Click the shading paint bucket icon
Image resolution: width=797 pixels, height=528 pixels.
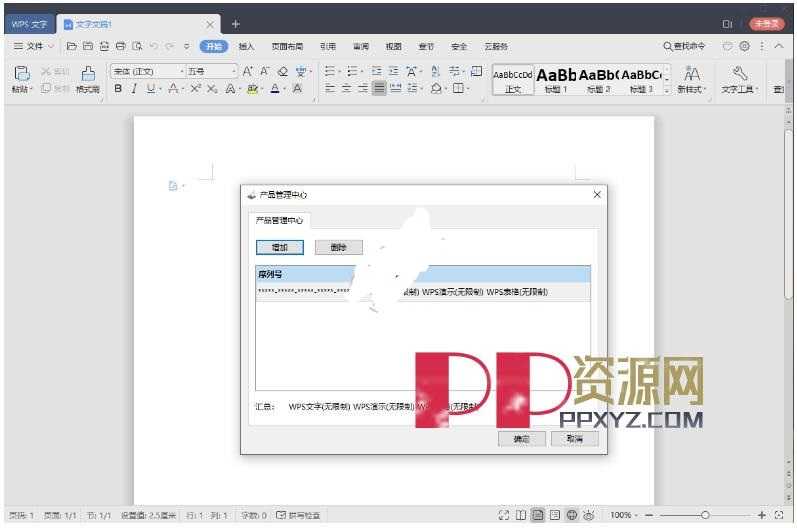436,89
